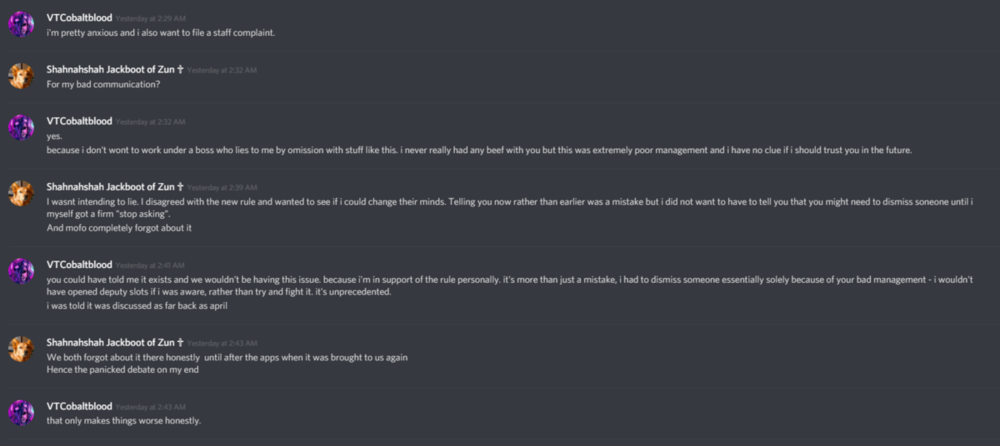
Task: Click VTCobaltblood's avatar beside the staff complaint message
Action: [21, 24]
